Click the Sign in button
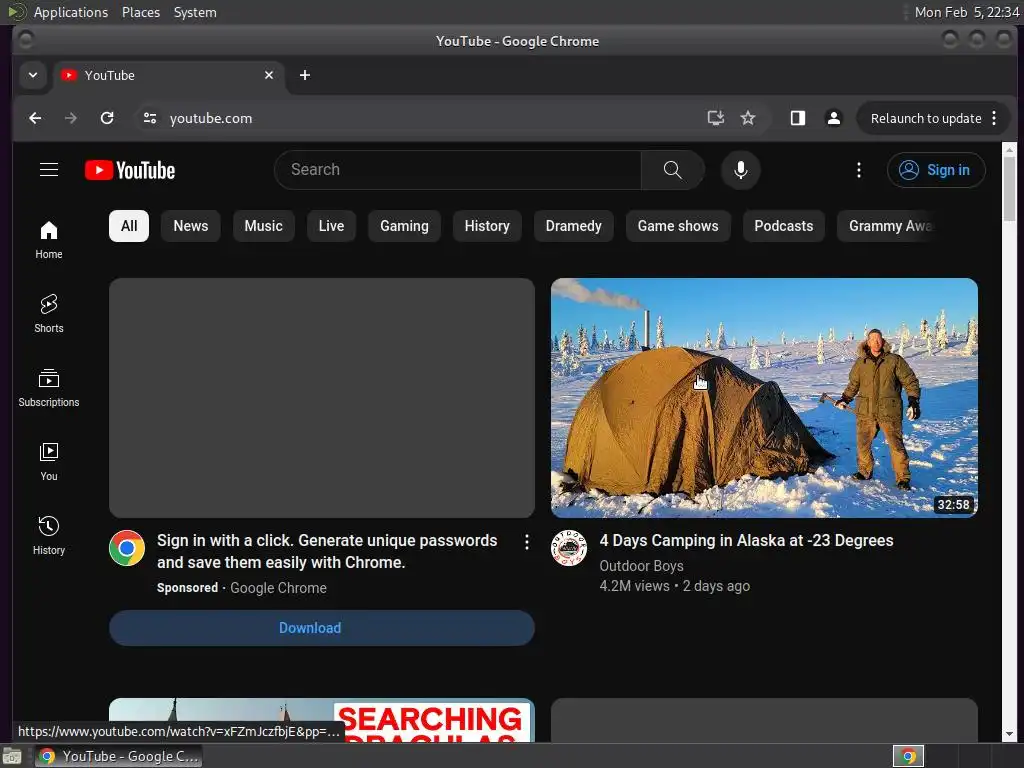Viewport: 1024px width, 768px height. click(936, 170)
